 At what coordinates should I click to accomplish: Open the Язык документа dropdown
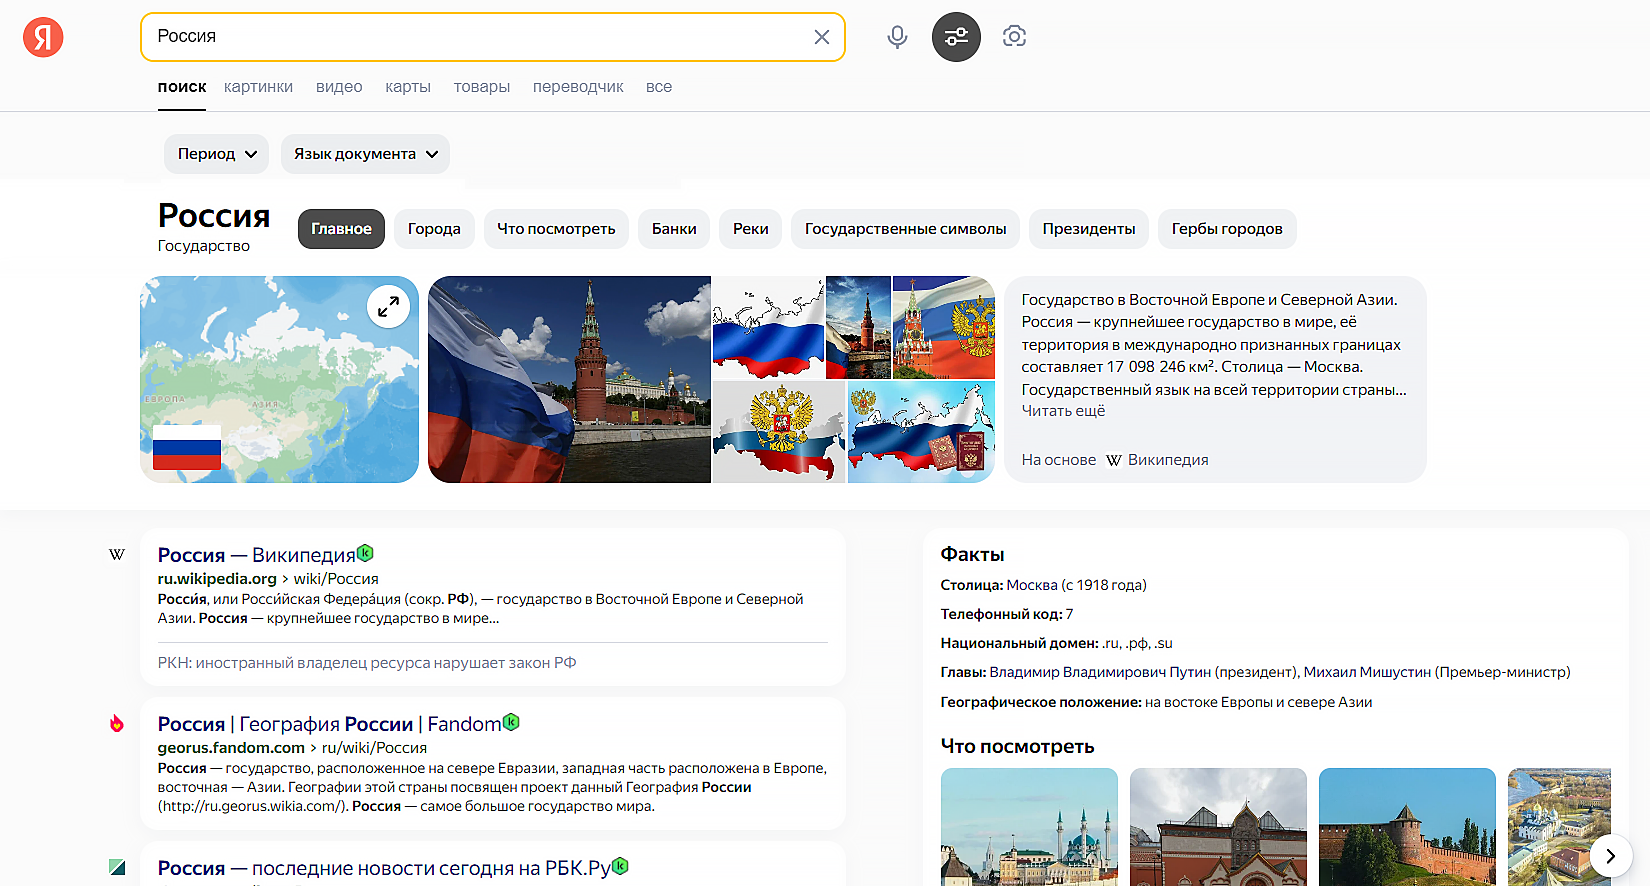click(x=365, y=154)
